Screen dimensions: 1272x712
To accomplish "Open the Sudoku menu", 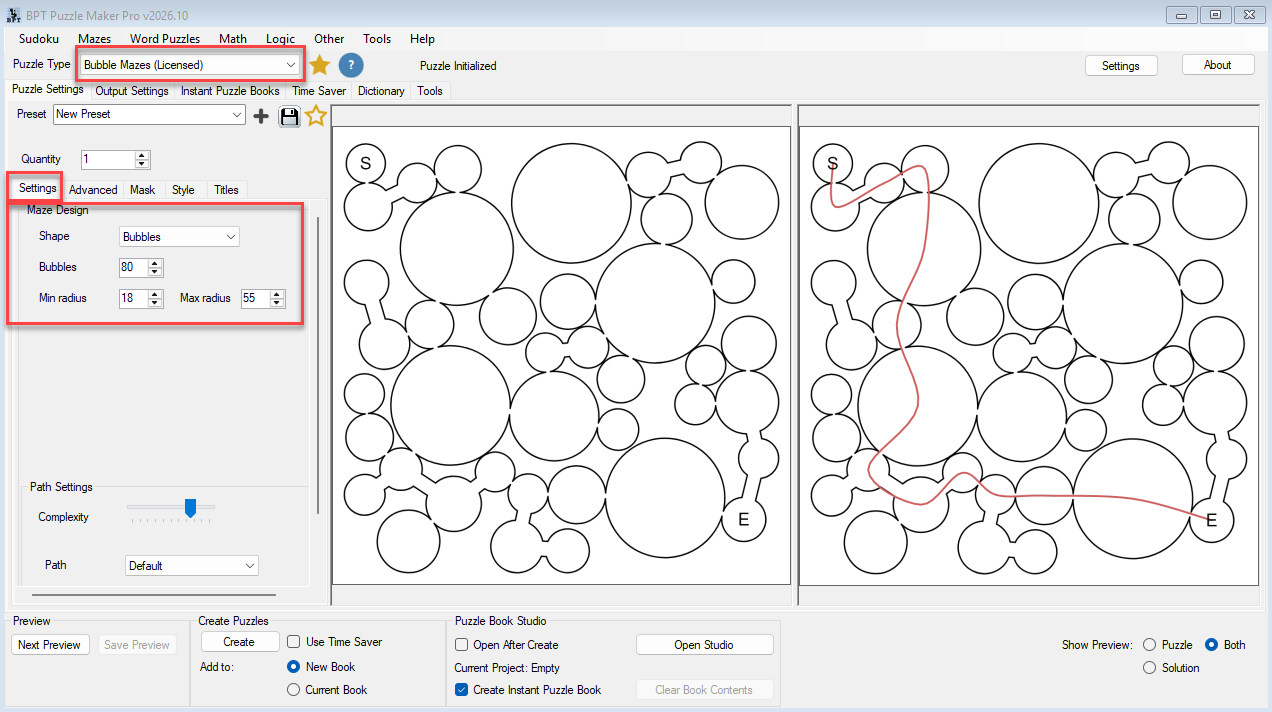I will pyautogui.click(x=39, y=39).
